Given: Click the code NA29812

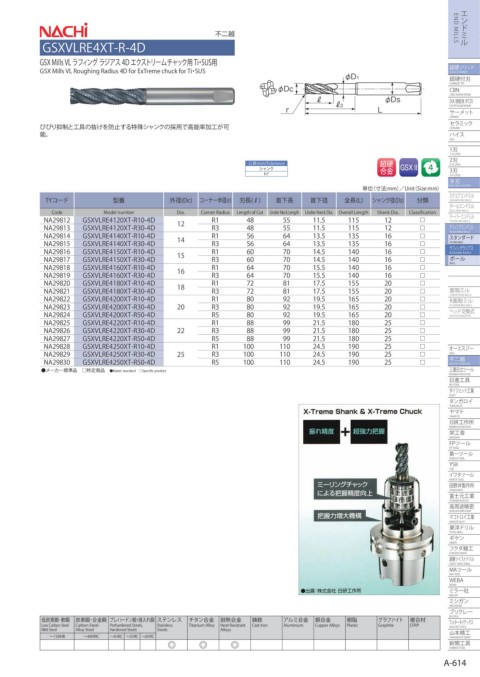Looking at the screenshot, I should pyautogui.click(x=57, y=220).
